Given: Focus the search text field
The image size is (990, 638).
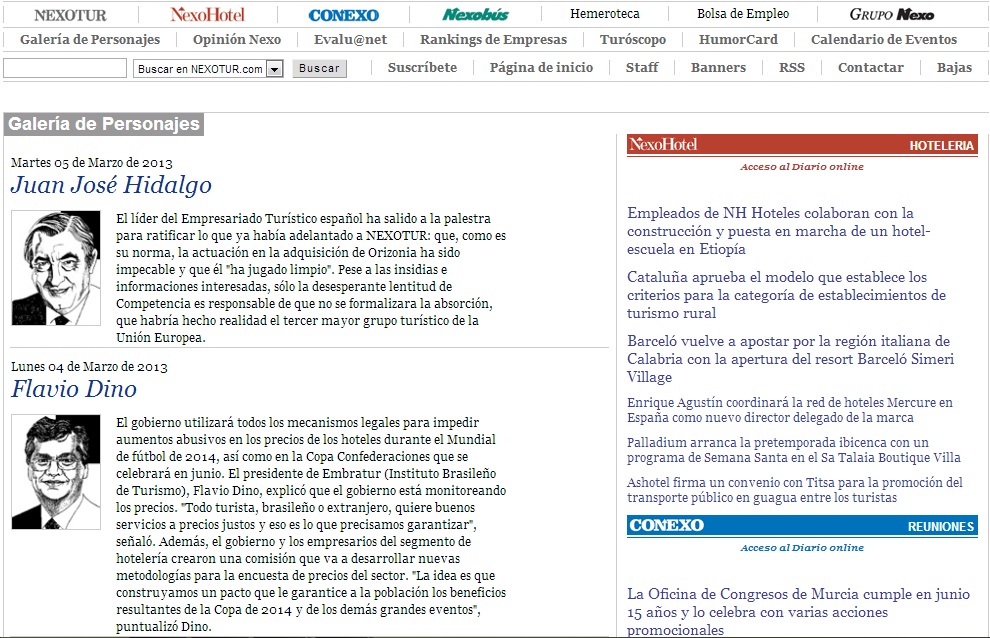Looking at the screenshot, I should [65, 68].
